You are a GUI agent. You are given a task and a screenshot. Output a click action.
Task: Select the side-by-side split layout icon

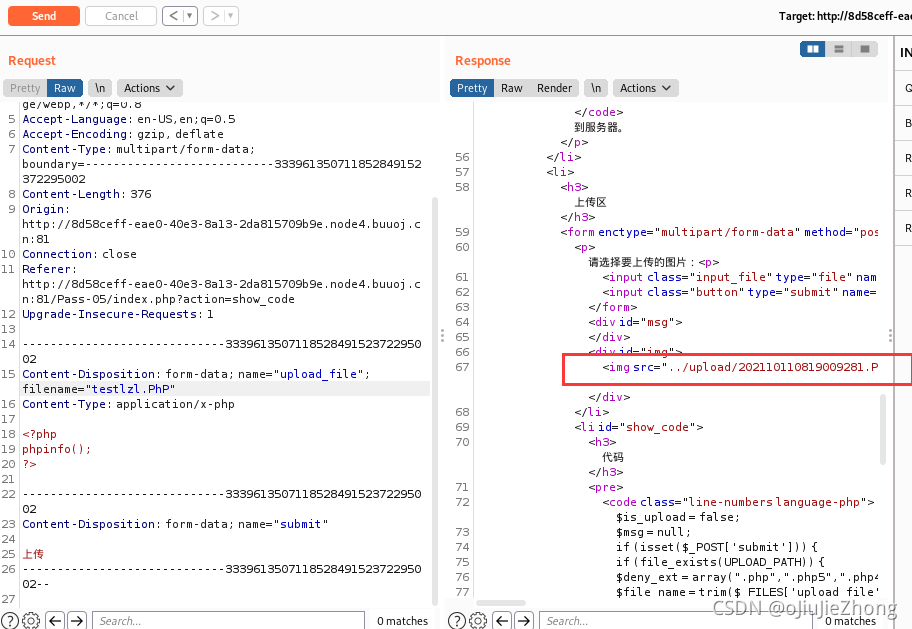pyautogui.click(x=813, y=49)
